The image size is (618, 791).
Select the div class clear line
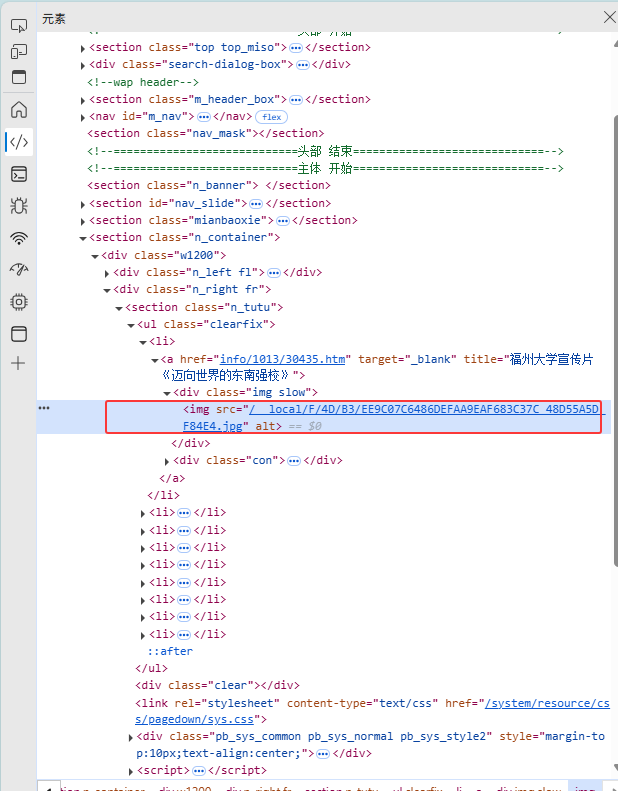pos(217,686)
